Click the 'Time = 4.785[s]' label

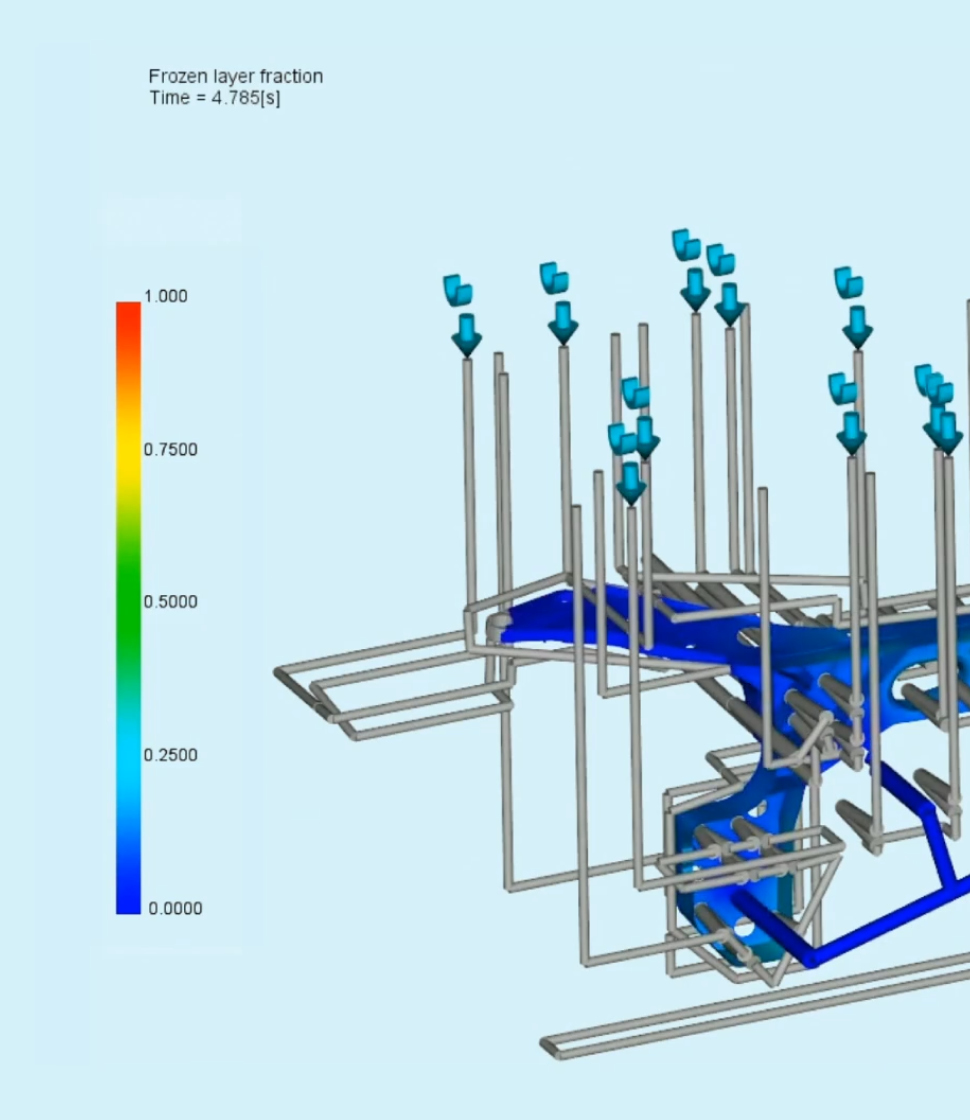[215, 98]
